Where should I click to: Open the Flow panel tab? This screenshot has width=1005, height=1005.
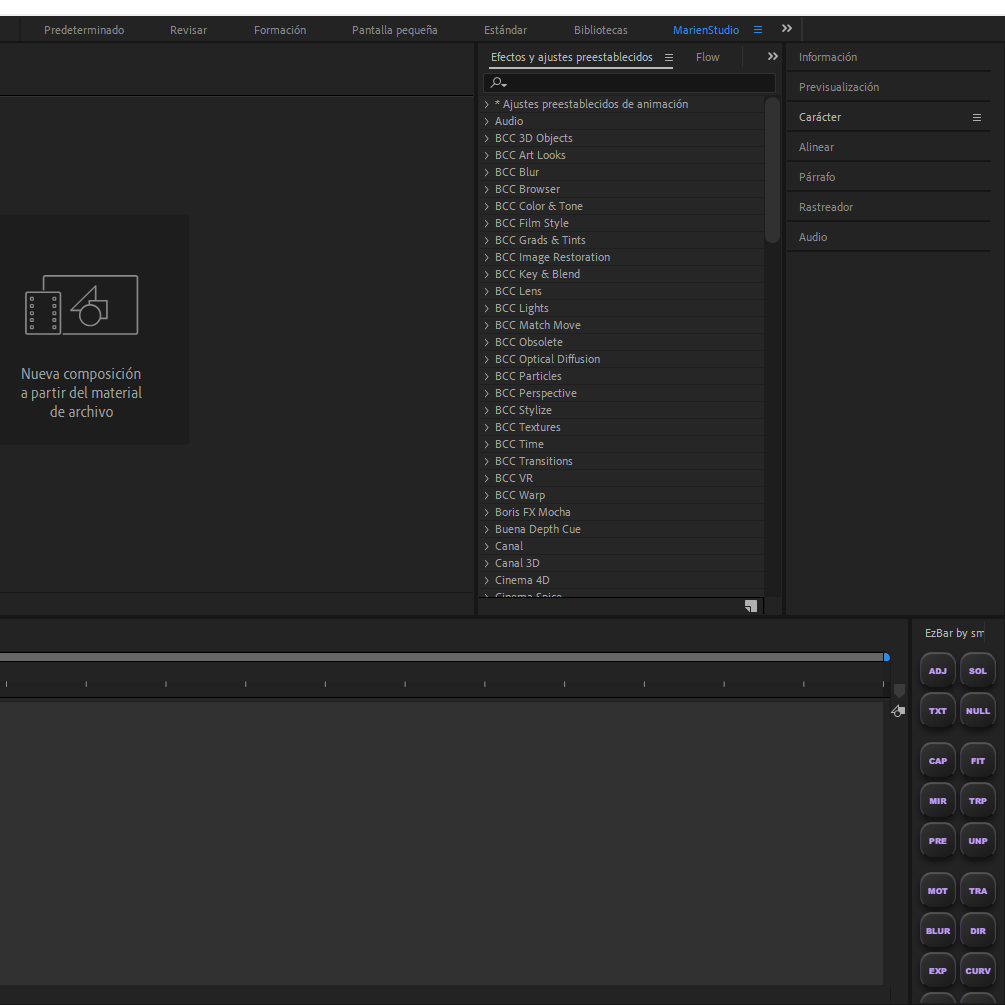(708, 57)
